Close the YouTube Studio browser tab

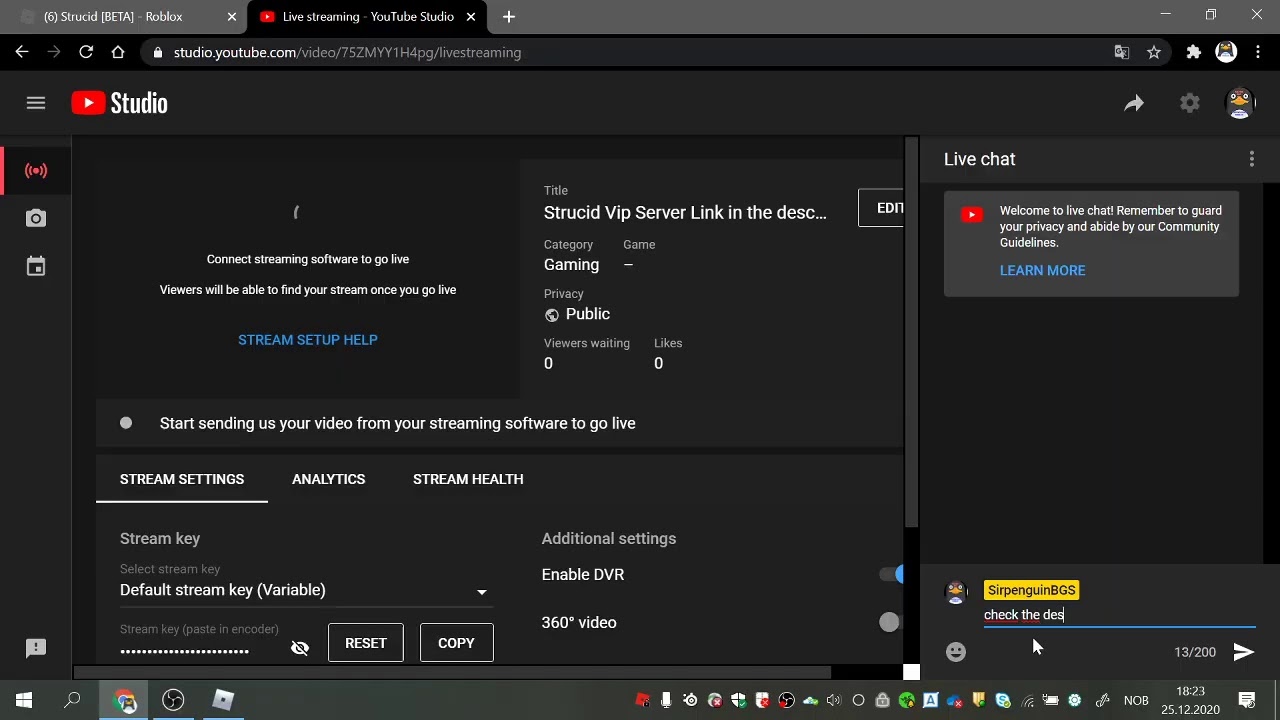[x=471, y=16]
